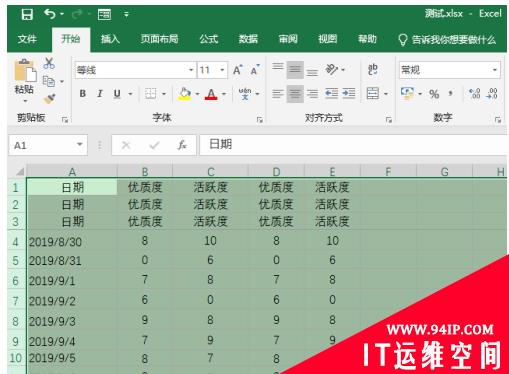Open the 帮助 tab
Screen dimensions: 509x374
point(367,39)
